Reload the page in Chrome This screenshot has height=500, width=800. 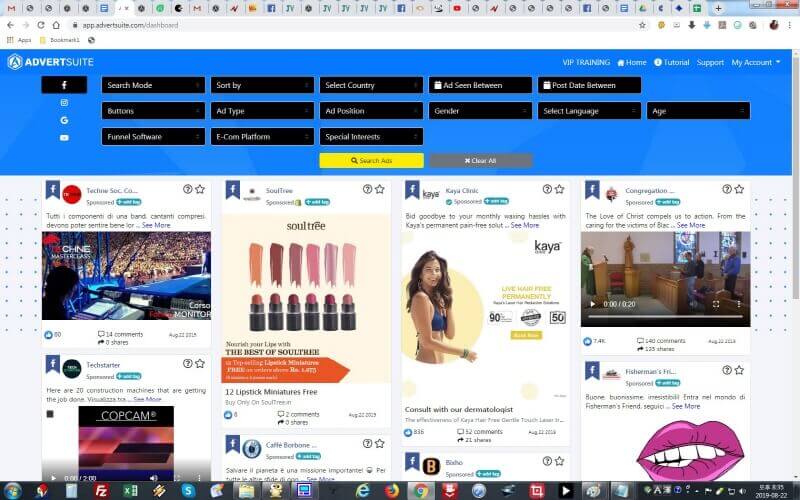click(41, 25)
